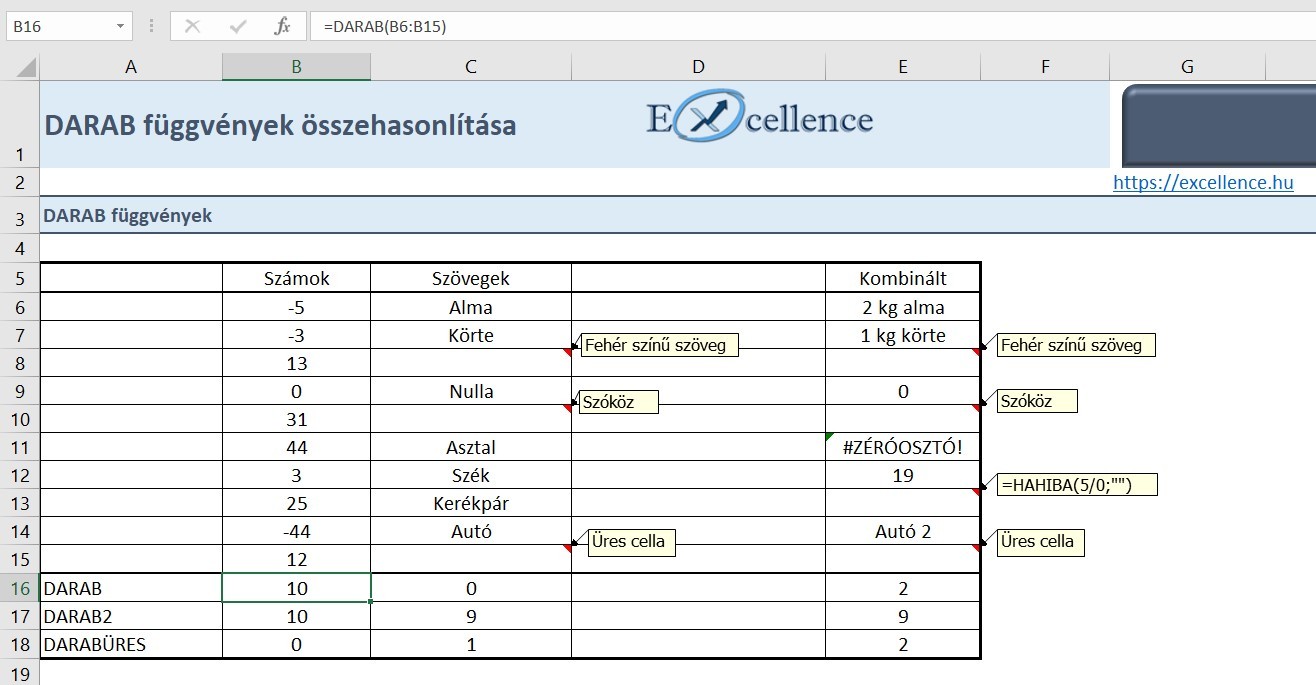
Task: Click the 'DARAB függvények' section heading cell
Action: click(x=126, y=215)
